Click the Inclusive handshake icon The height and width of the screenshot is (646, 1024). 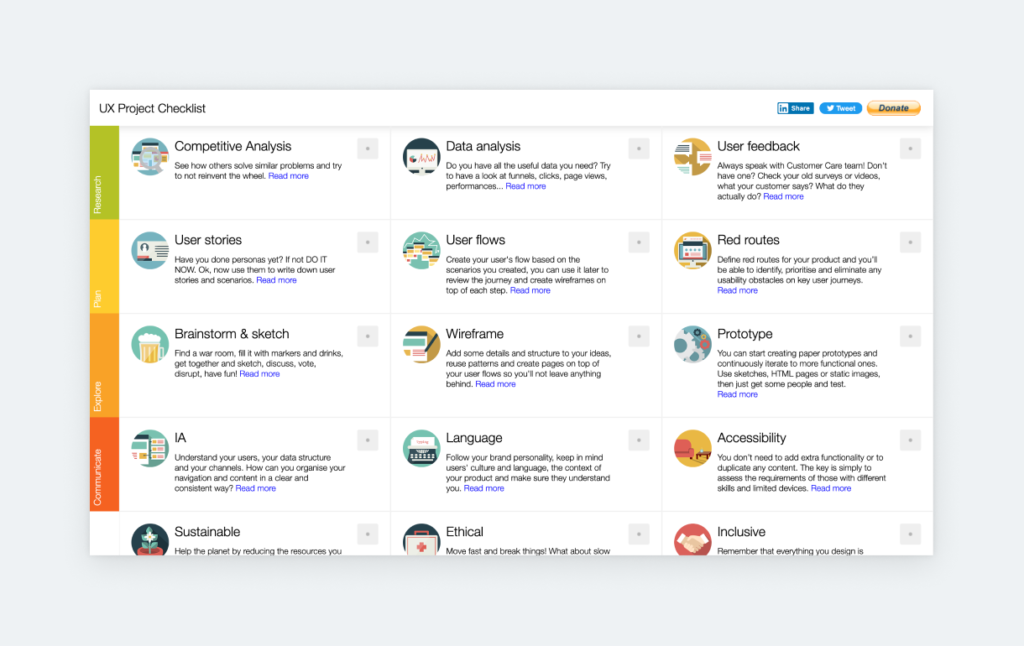pos(692,540)
